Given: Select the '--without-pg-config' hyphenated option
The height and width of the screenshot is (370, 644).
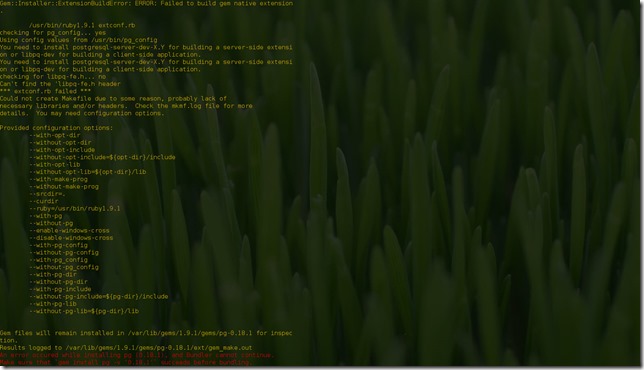Looking at the screenshot, I should point(64,253).
